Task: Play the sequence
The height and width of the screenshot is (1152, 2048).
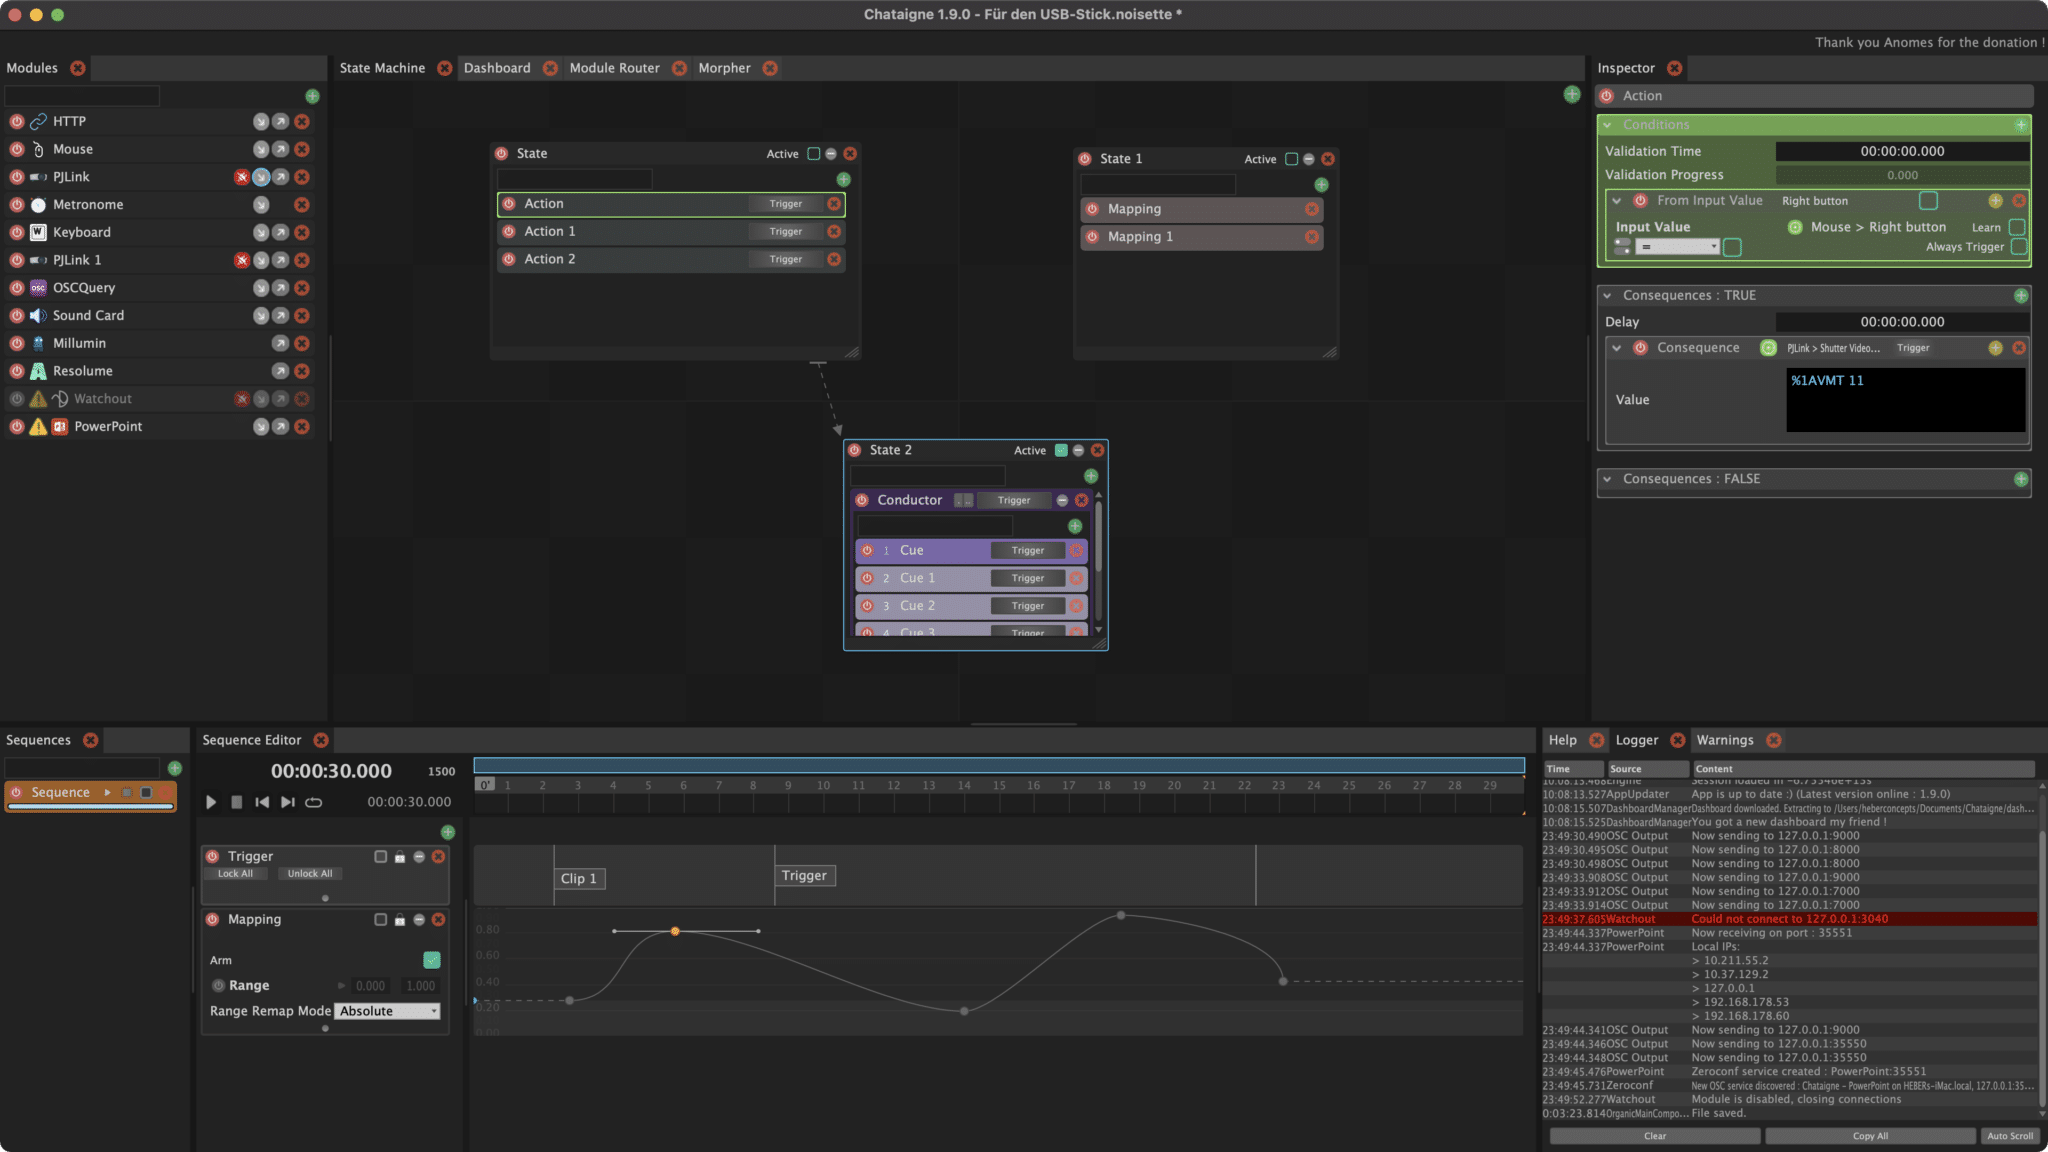Action: pos(211,802)
